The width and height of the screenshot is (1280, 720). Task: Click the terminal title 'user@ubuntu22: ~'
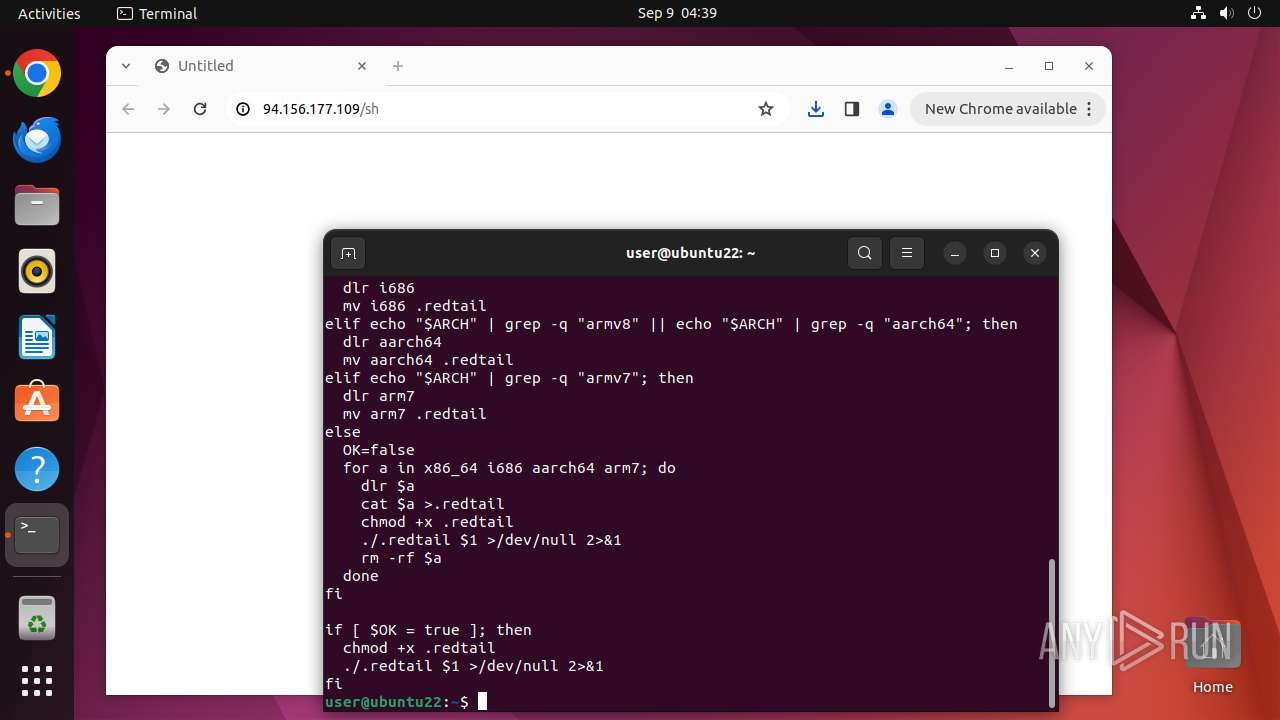click(690, 253)
